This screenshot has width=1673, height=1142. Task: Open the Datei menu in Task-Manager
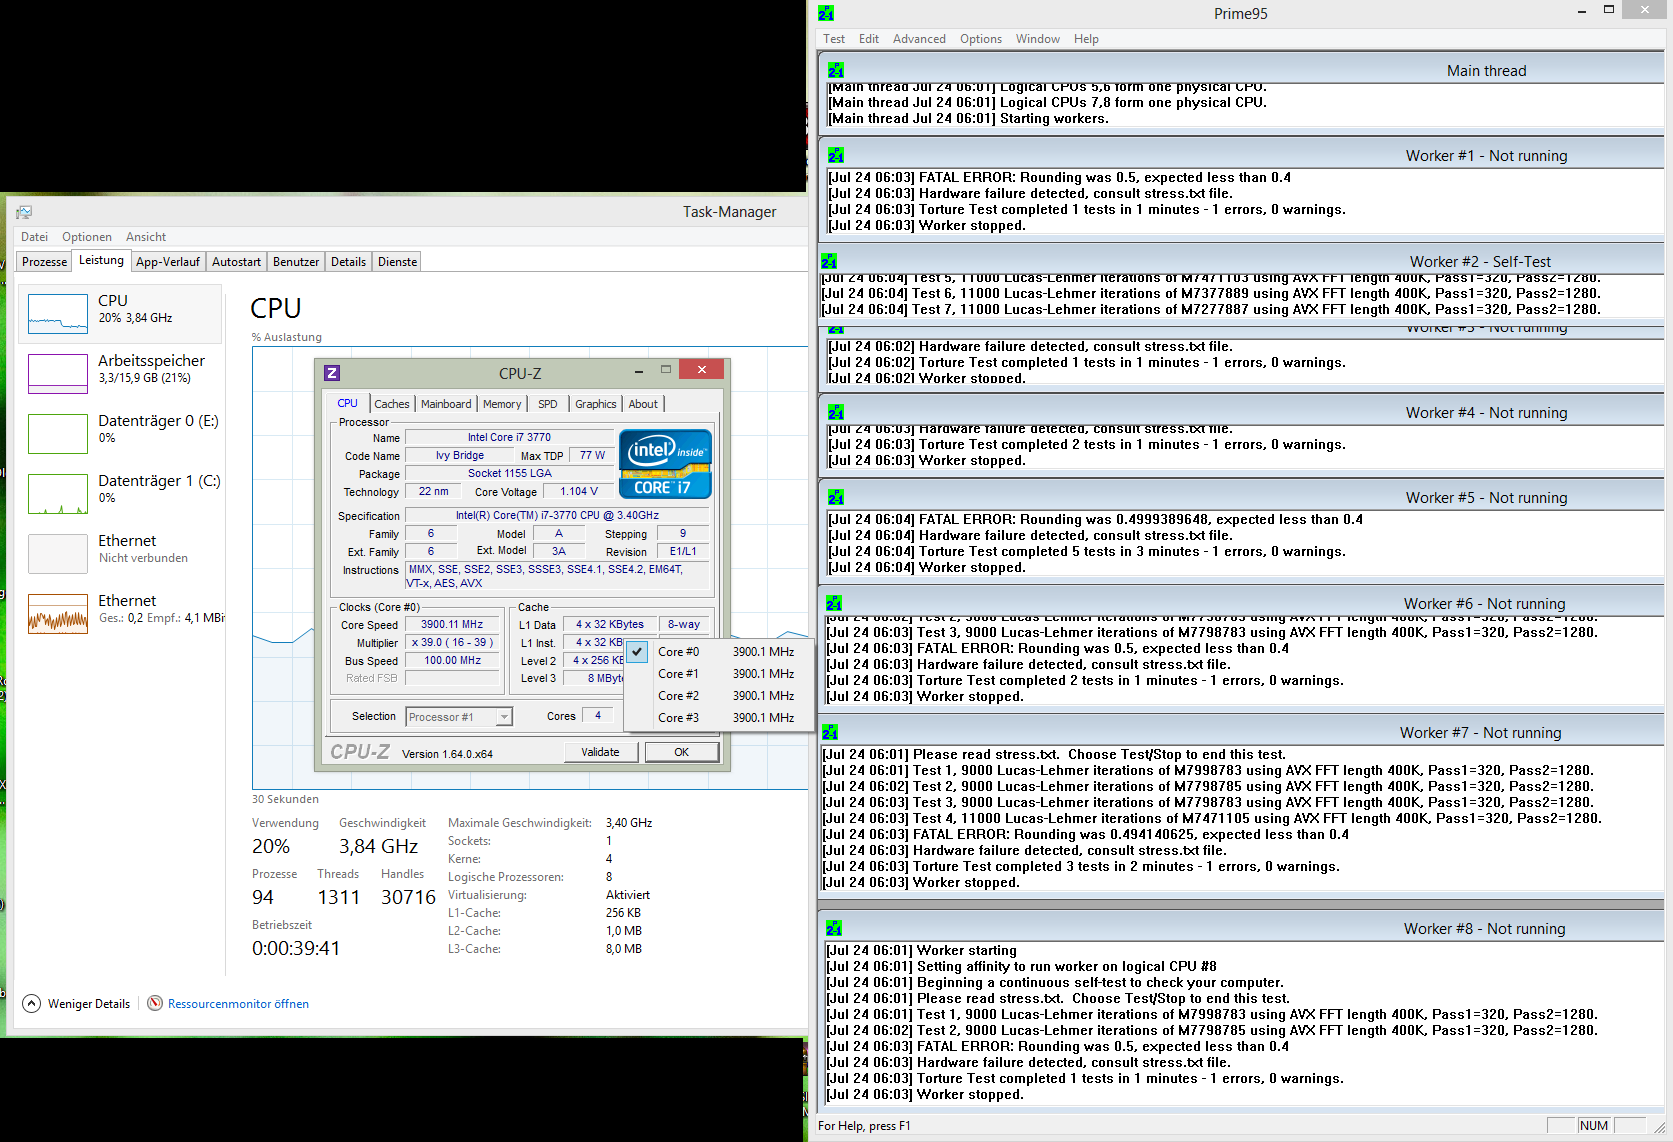(35, 237)
